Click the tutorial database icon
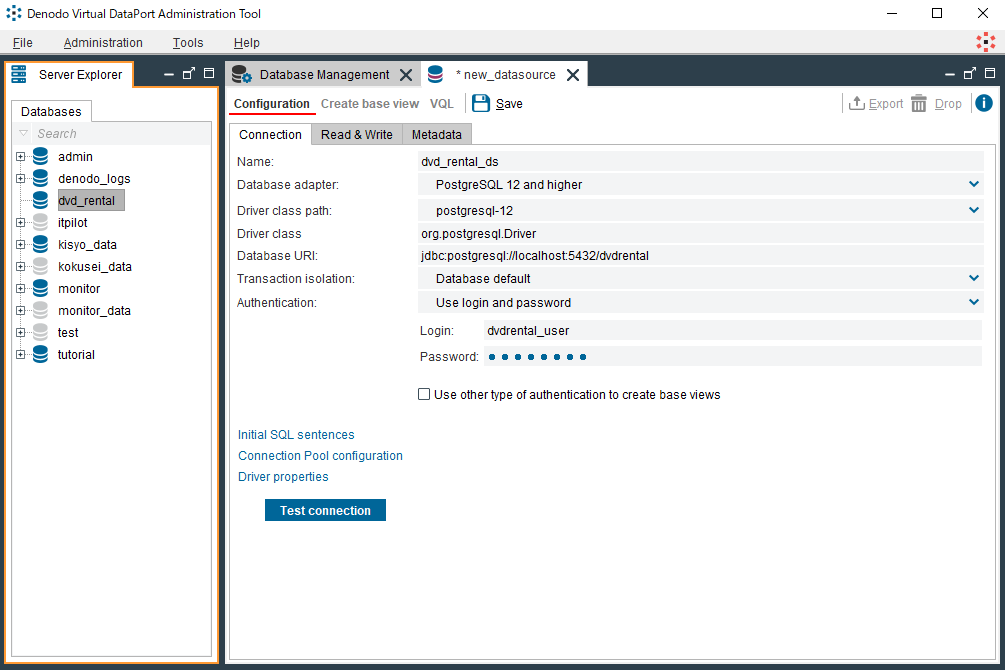 tap(40, 355)
